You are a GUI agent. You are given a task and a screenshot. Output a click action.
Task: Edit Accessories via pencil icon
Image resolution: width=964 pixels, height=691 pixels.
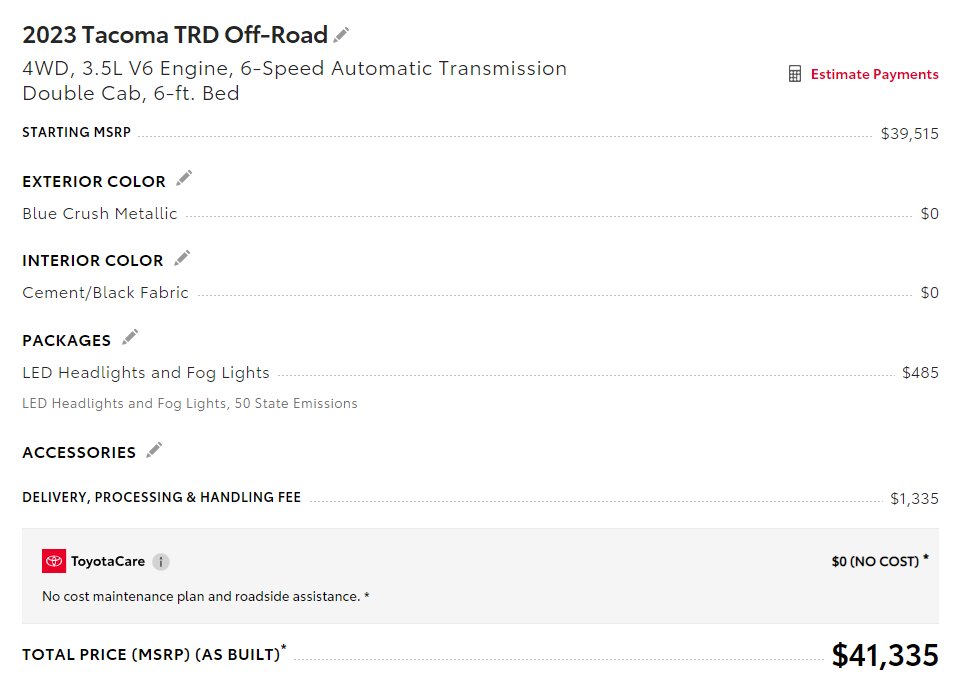coord(154,449)
